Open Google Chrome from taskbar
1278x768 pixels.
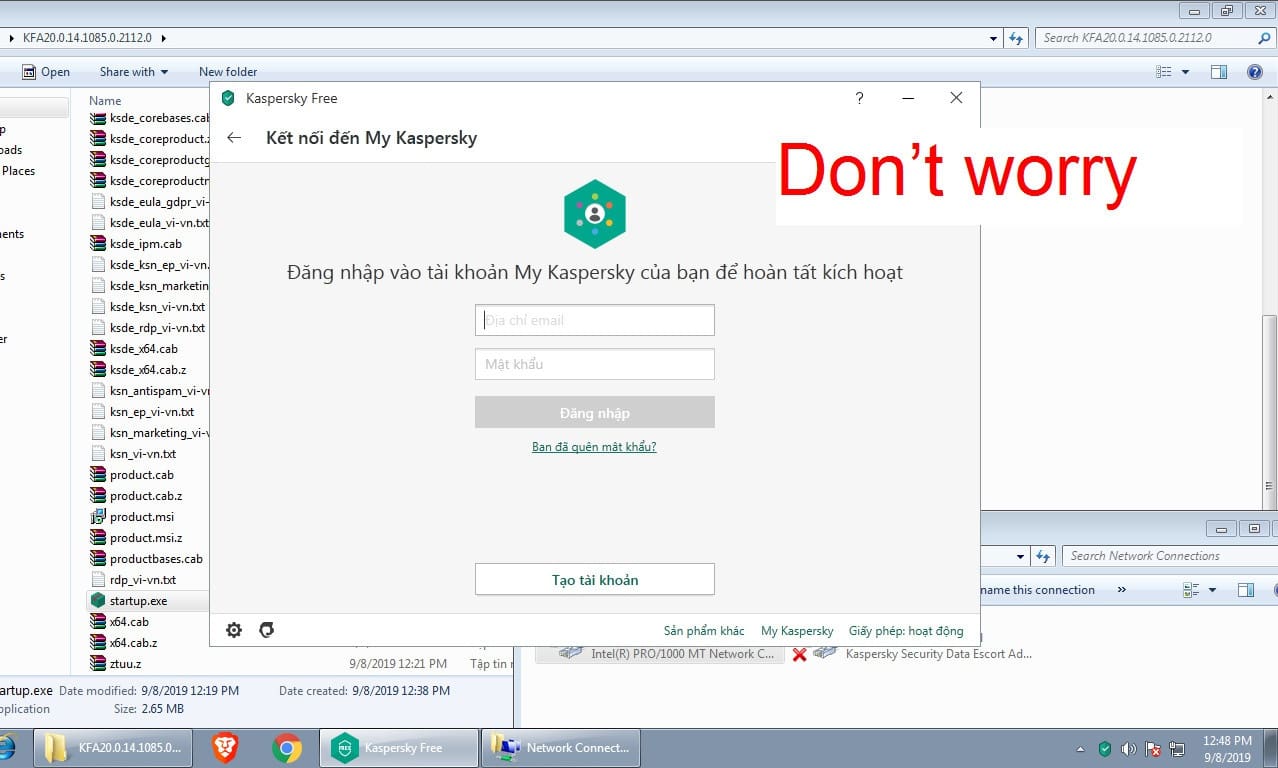[287, 747]
